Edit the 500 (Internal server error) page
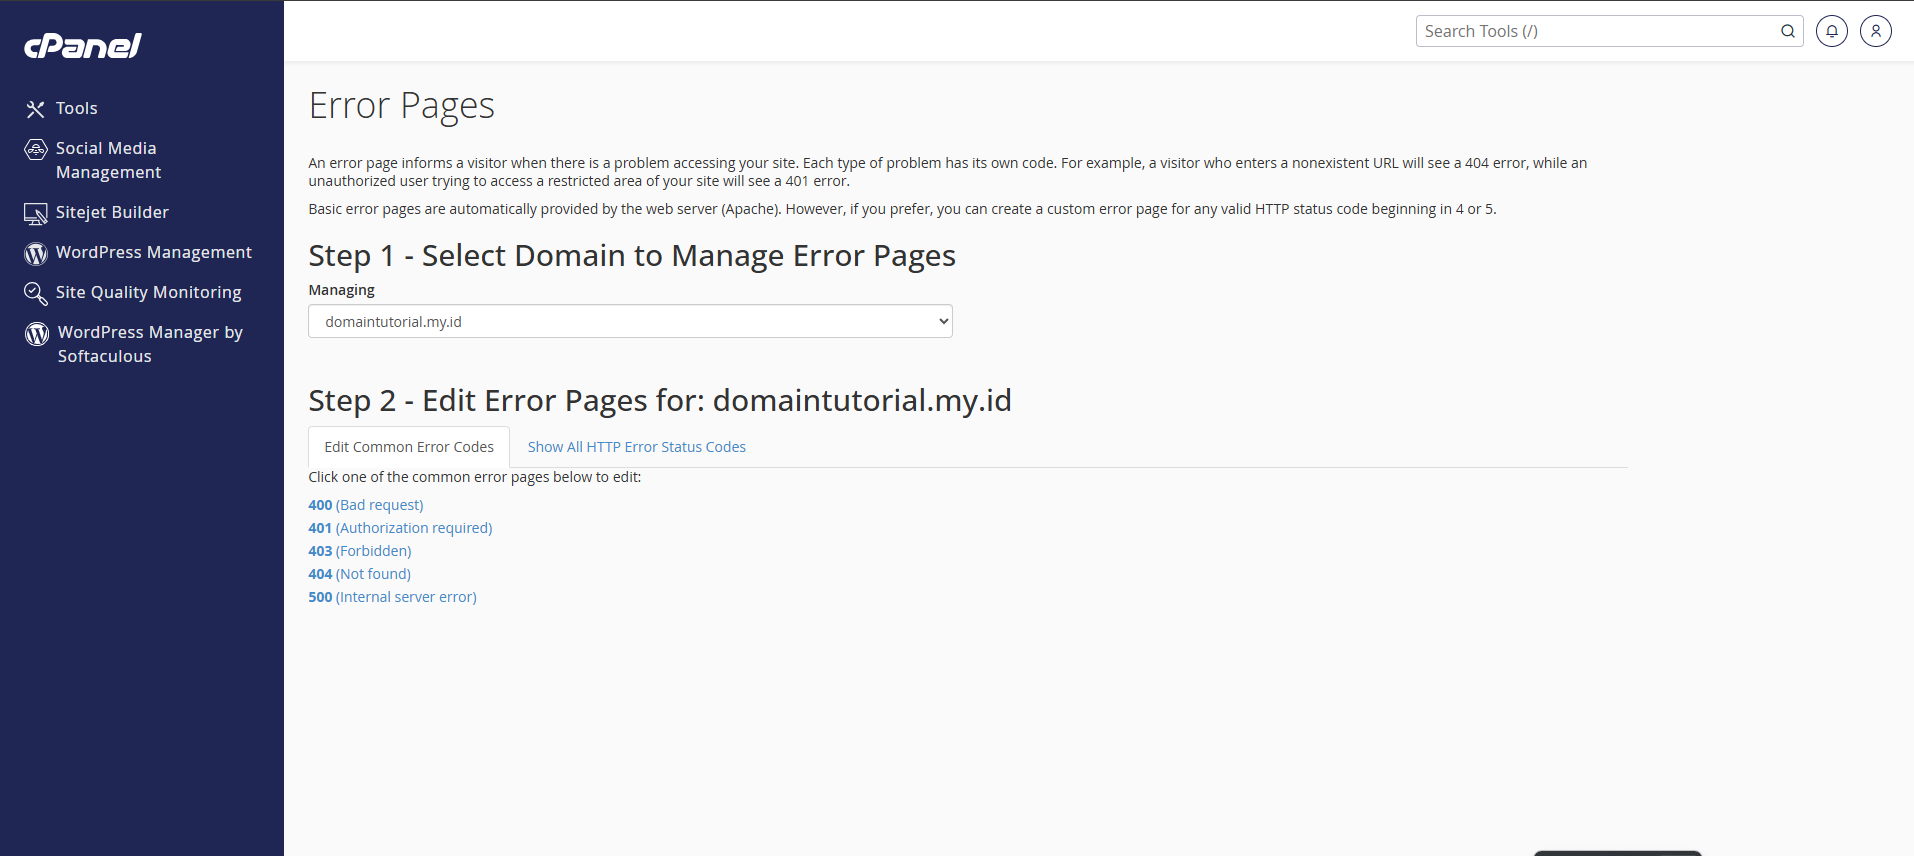 click(392, 597)
